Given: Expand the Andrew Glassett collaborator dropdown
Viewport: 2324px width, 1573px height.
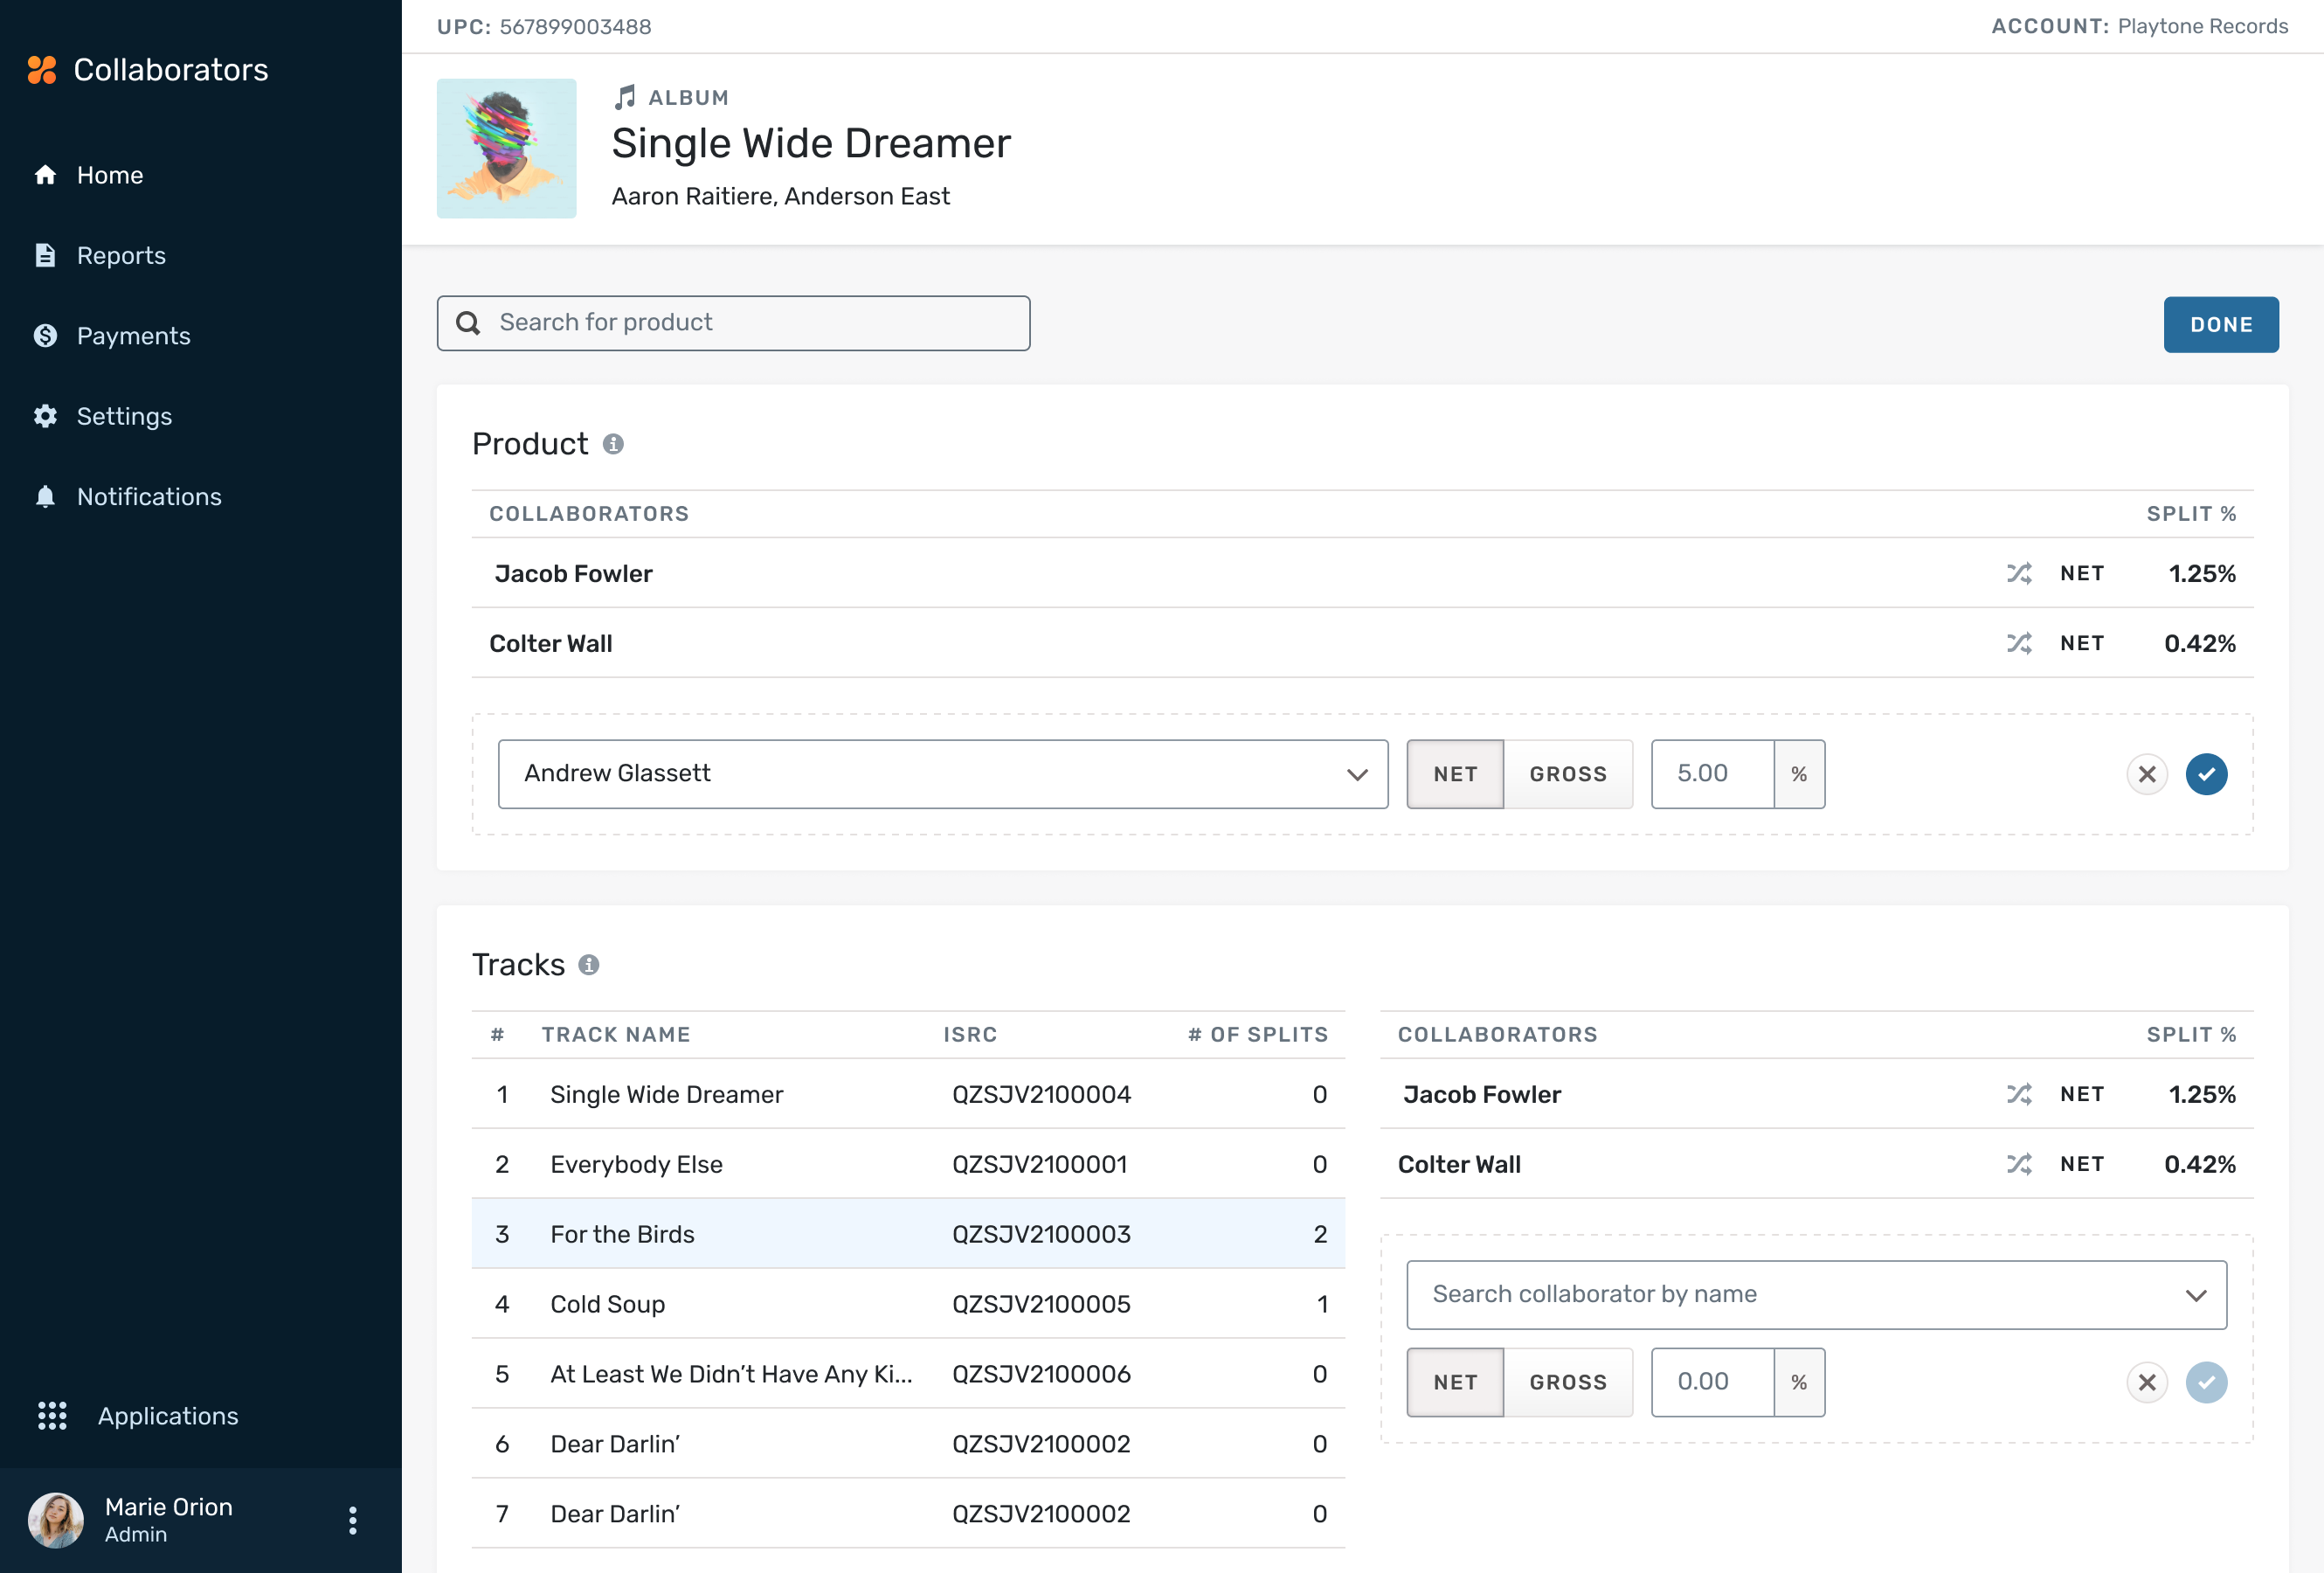Looking at the screenshot, I should point(1357,773).
